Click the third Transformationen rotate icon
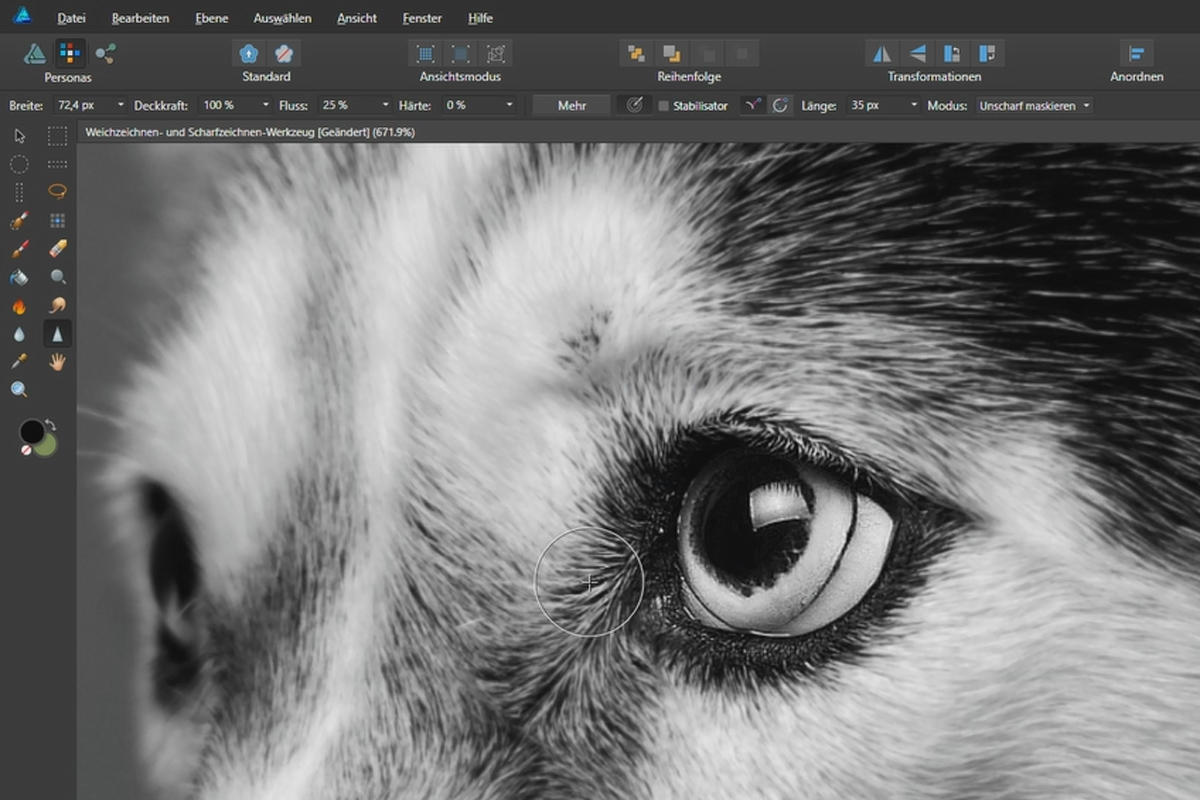This screenshot has width=1200, height=800. (952, 53)
